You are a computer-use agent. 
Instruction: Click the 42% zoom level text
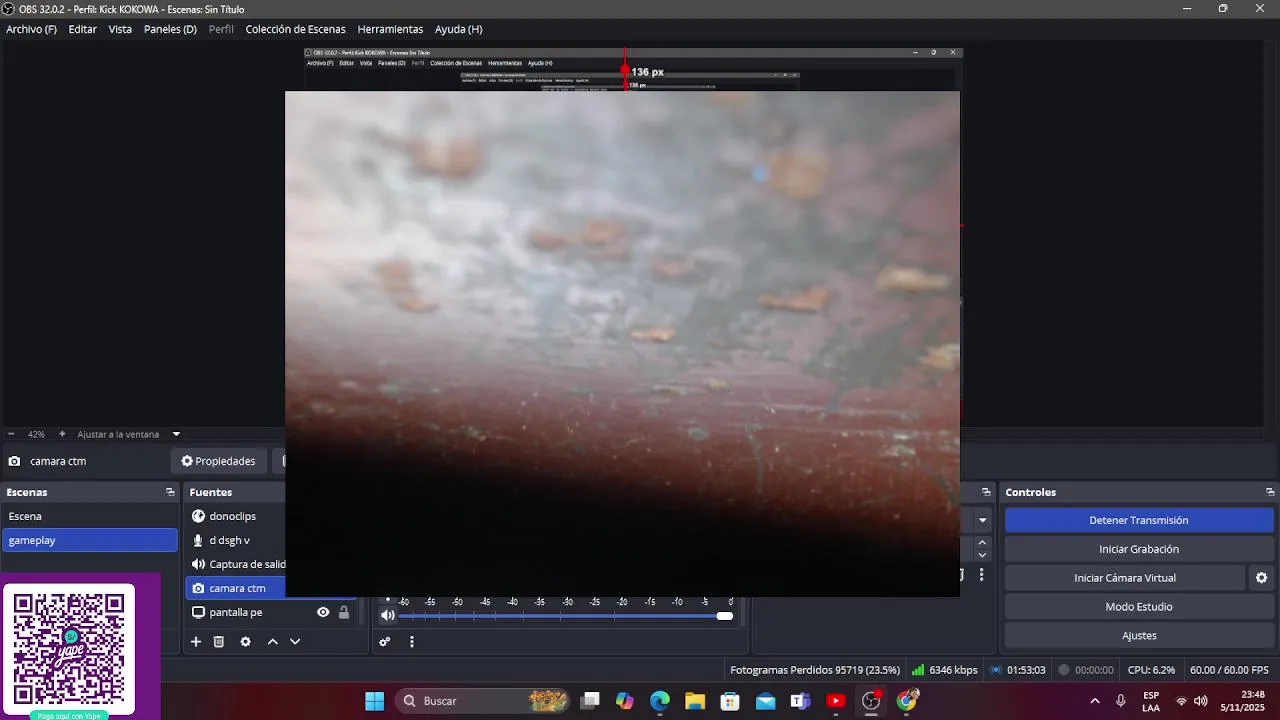tap(36, 434)
